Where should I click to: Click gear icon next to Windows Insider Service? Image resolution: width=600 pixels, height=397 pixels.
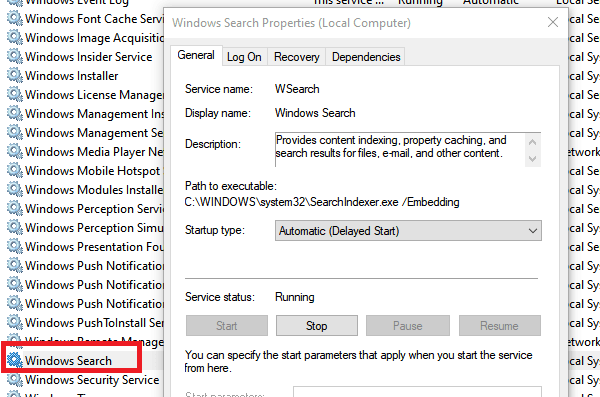(x=15, y=56)
